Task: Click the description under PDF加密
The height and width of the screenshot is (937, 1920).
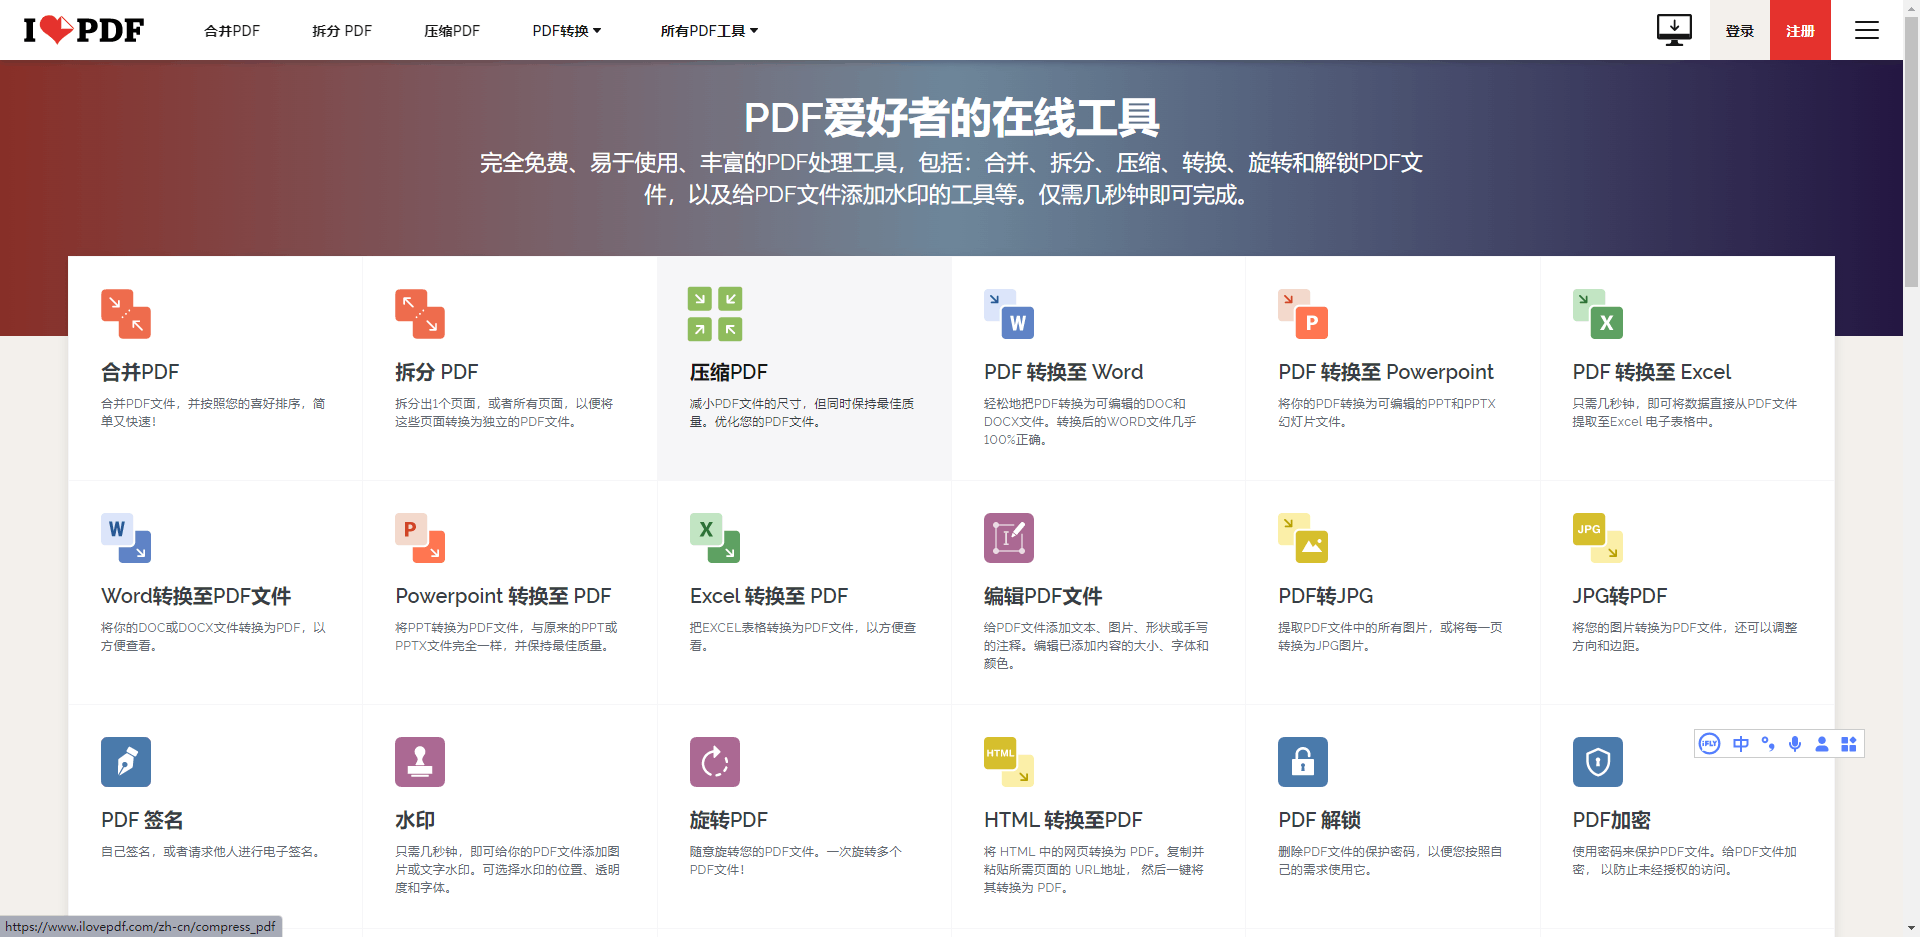Action: point(1685,861)
